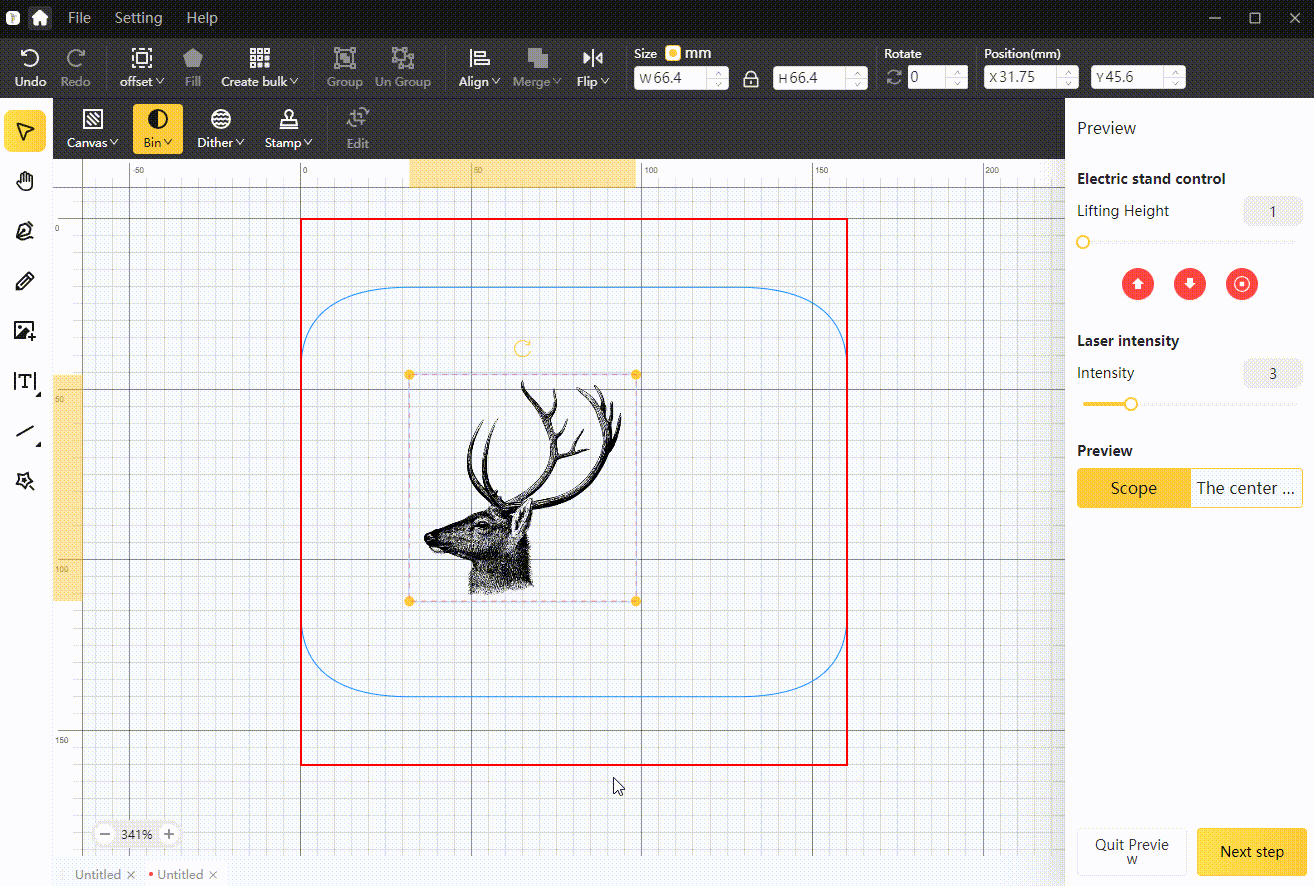Select the pencil tool
Image resolution: width=1314 pixels, height=886 pixels.
[x=25, y=281]
